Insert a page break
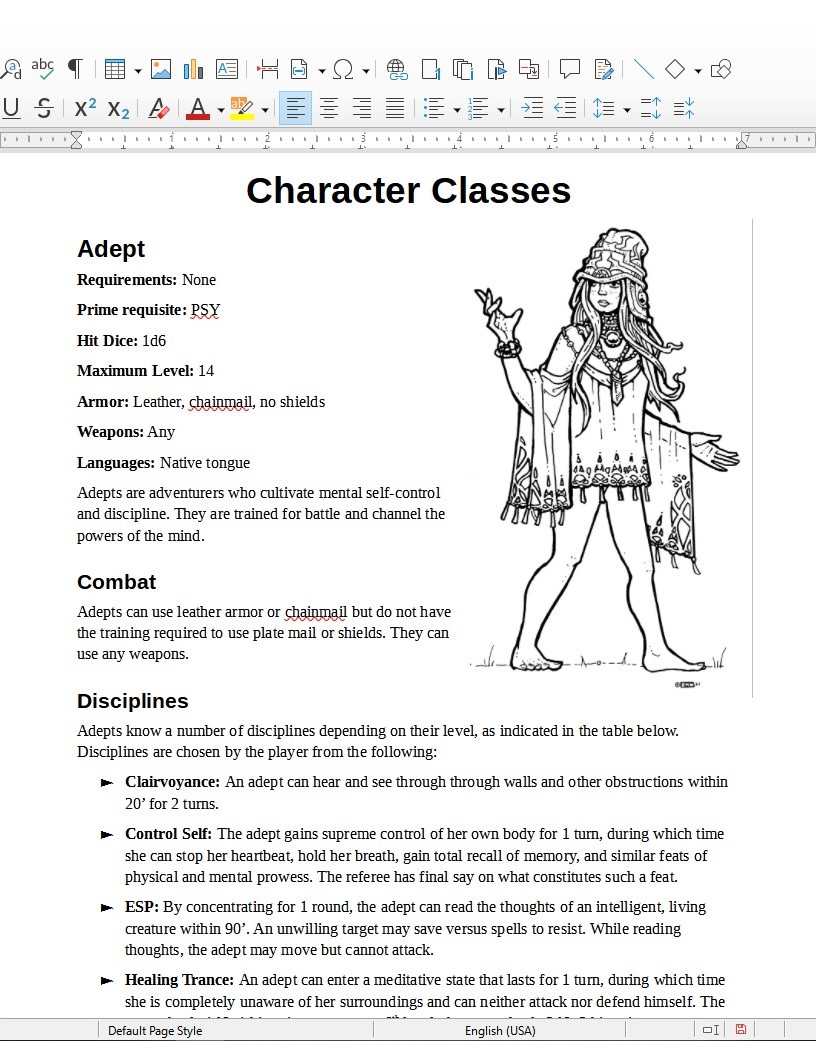Viewport: 816px width, 1041px height. pyautogui.click(x=268, y=69)
